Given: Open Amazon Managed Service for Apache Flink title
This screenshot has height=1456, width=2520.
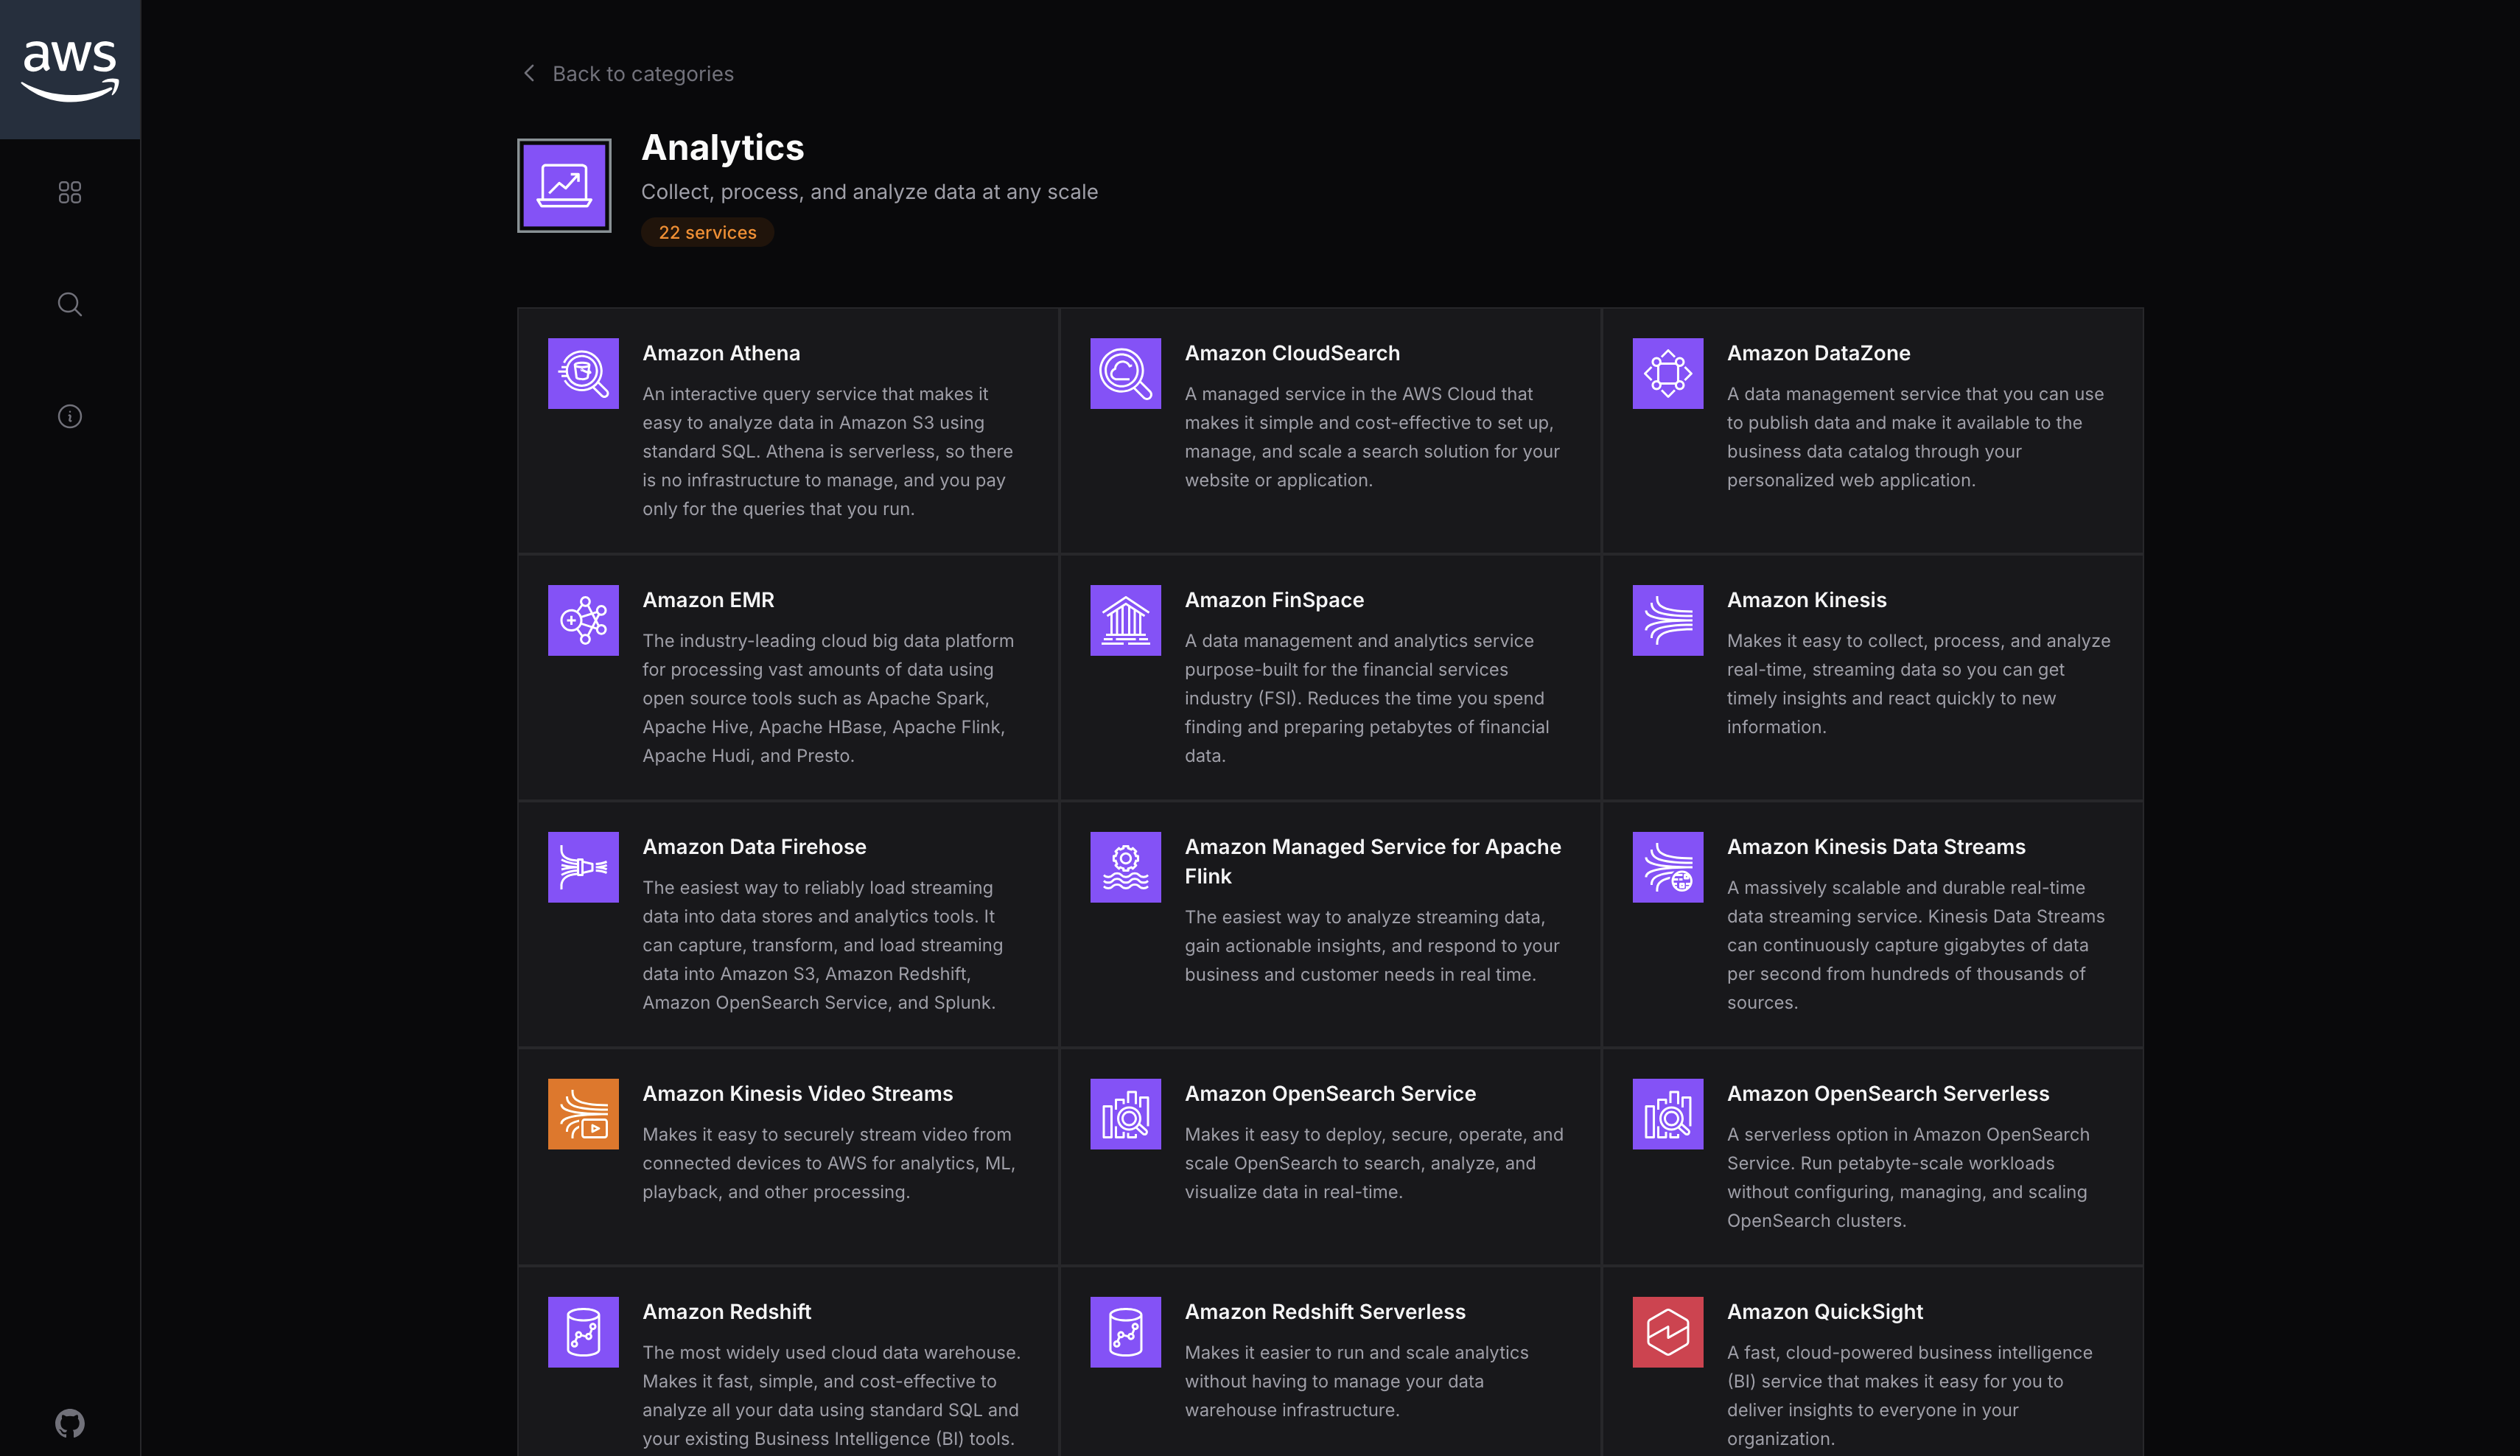Looking at the screenshot, I should pyautogui.click(x=1373, y=861).
